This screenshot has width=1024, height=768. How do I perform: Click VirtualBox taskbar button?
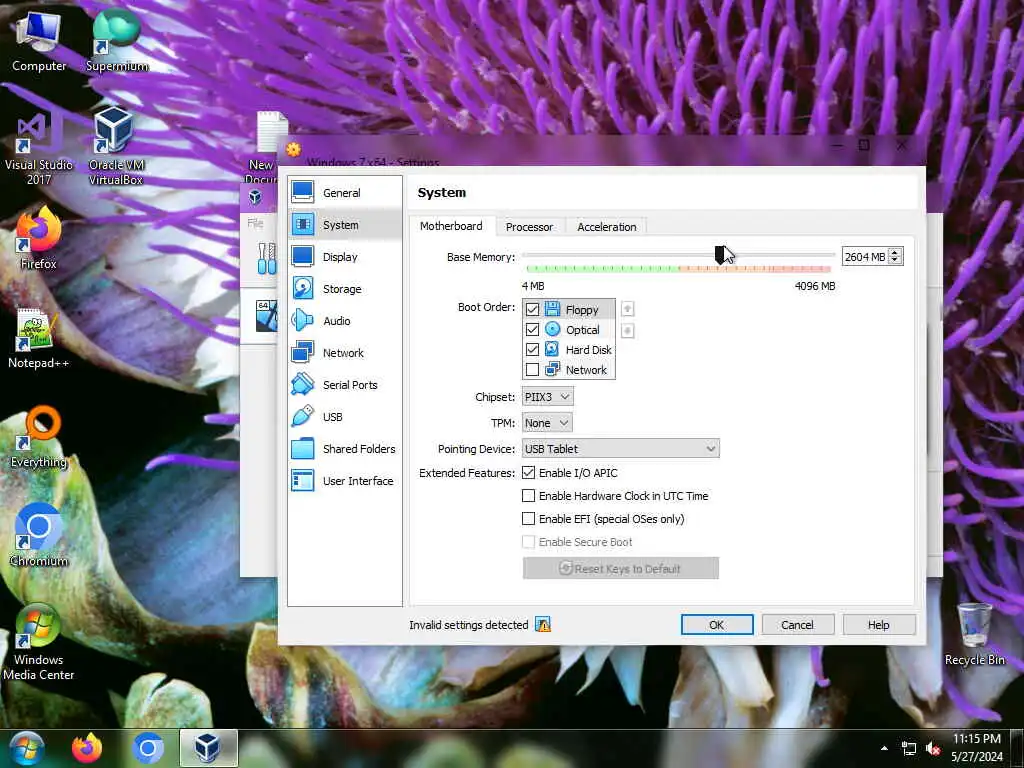tap(208, 748)
